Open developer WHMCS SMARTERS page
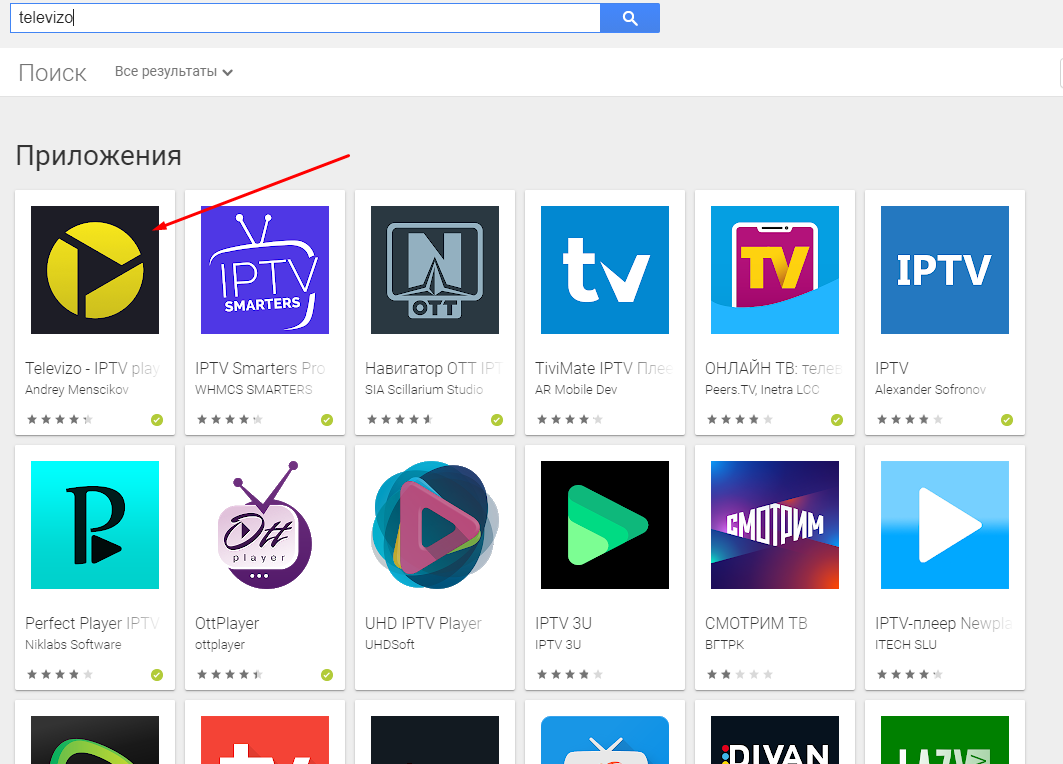 (x=254, y=390)
